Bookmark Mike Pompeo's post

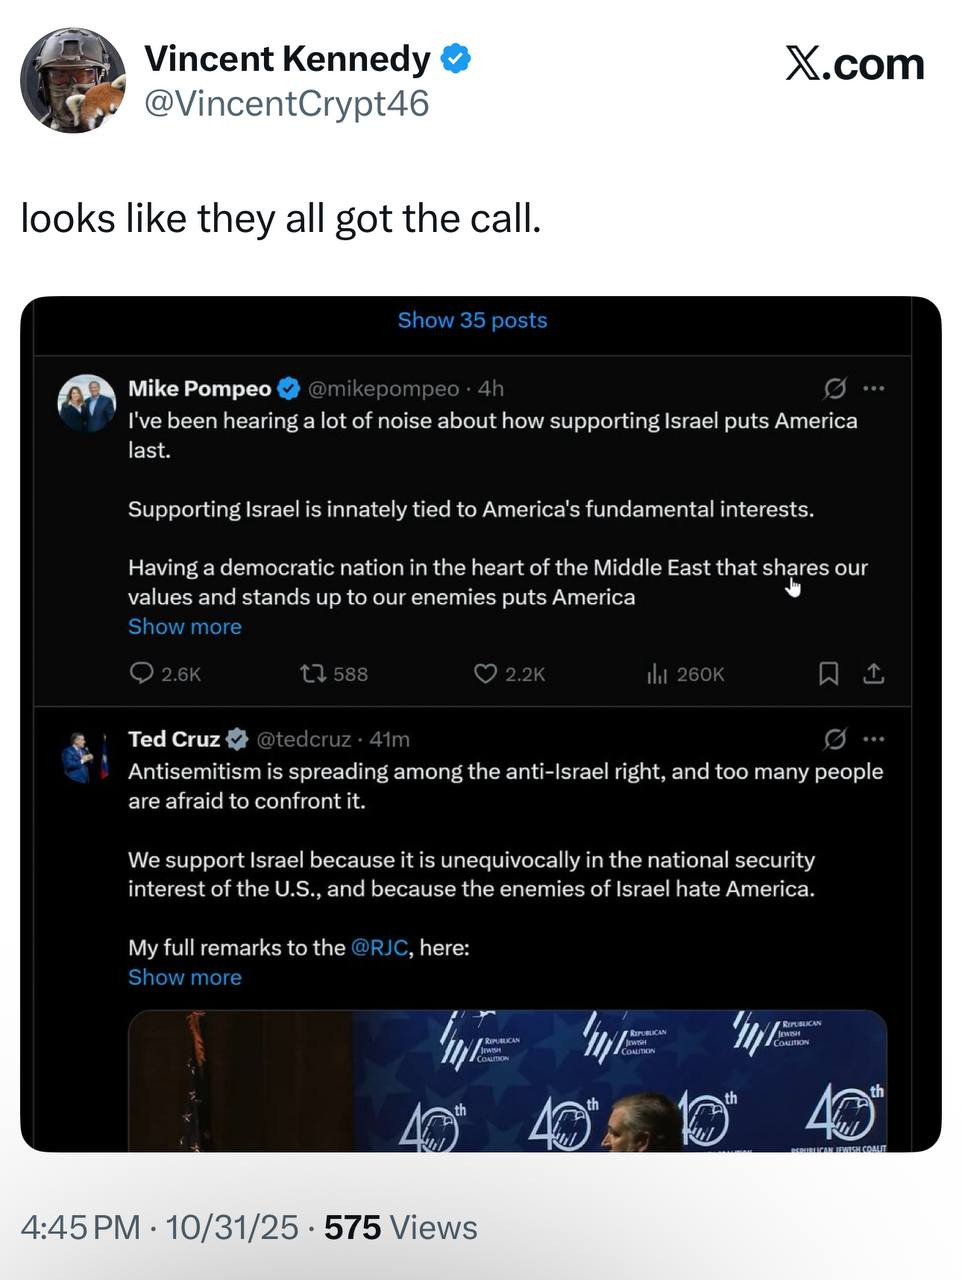pyautogui.click(x=828, y=674)
